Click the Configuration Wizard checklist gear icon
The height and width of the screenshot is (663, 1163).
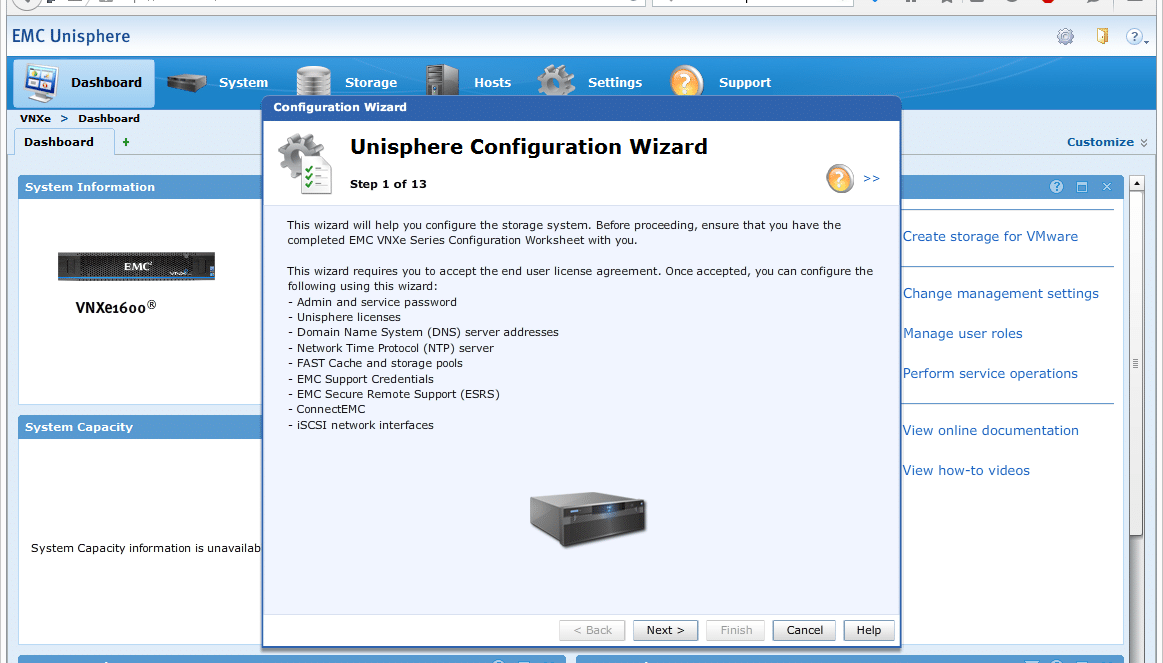(305, 164)
